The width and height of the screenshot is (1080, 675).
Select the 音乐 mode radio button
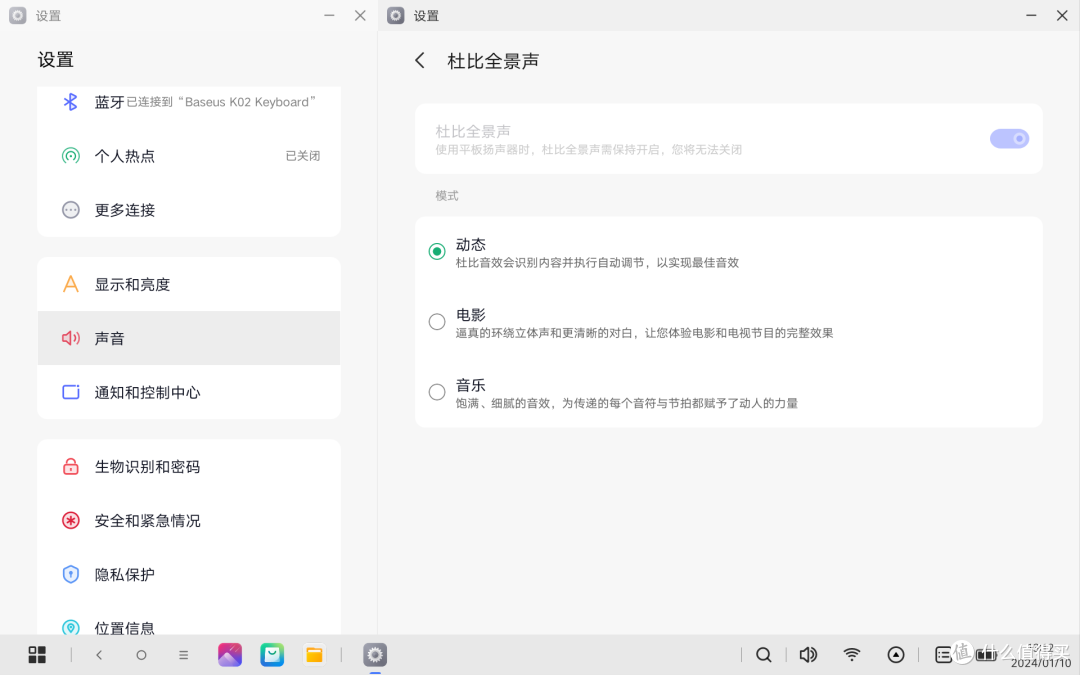tap(437, 391)
